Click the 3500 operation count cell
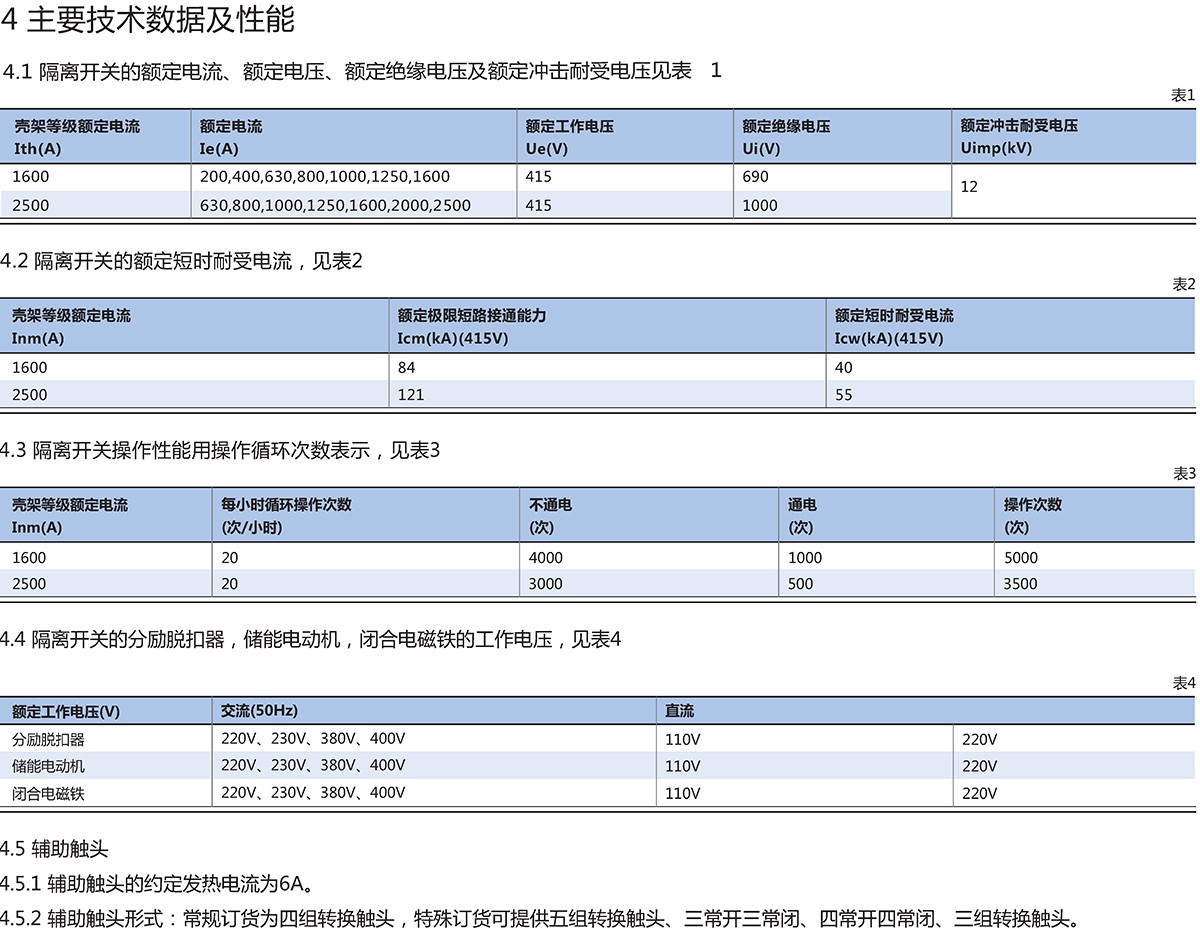 (x=1021, y=584)
